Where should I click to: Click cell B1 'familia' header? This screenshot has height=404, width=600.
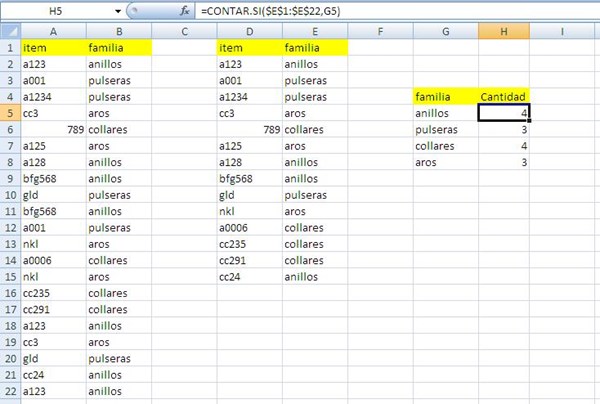click(119, 48)
